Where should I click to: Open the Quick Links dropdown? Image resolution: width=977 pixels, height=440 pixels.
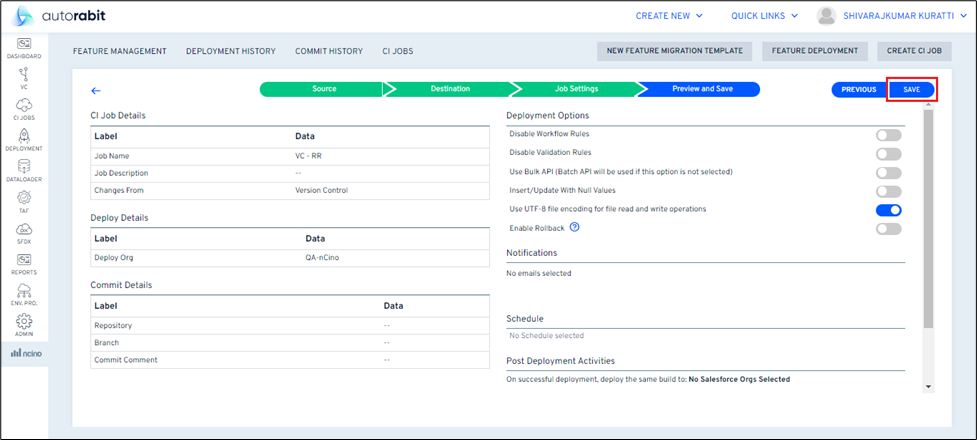coord(764,16)
